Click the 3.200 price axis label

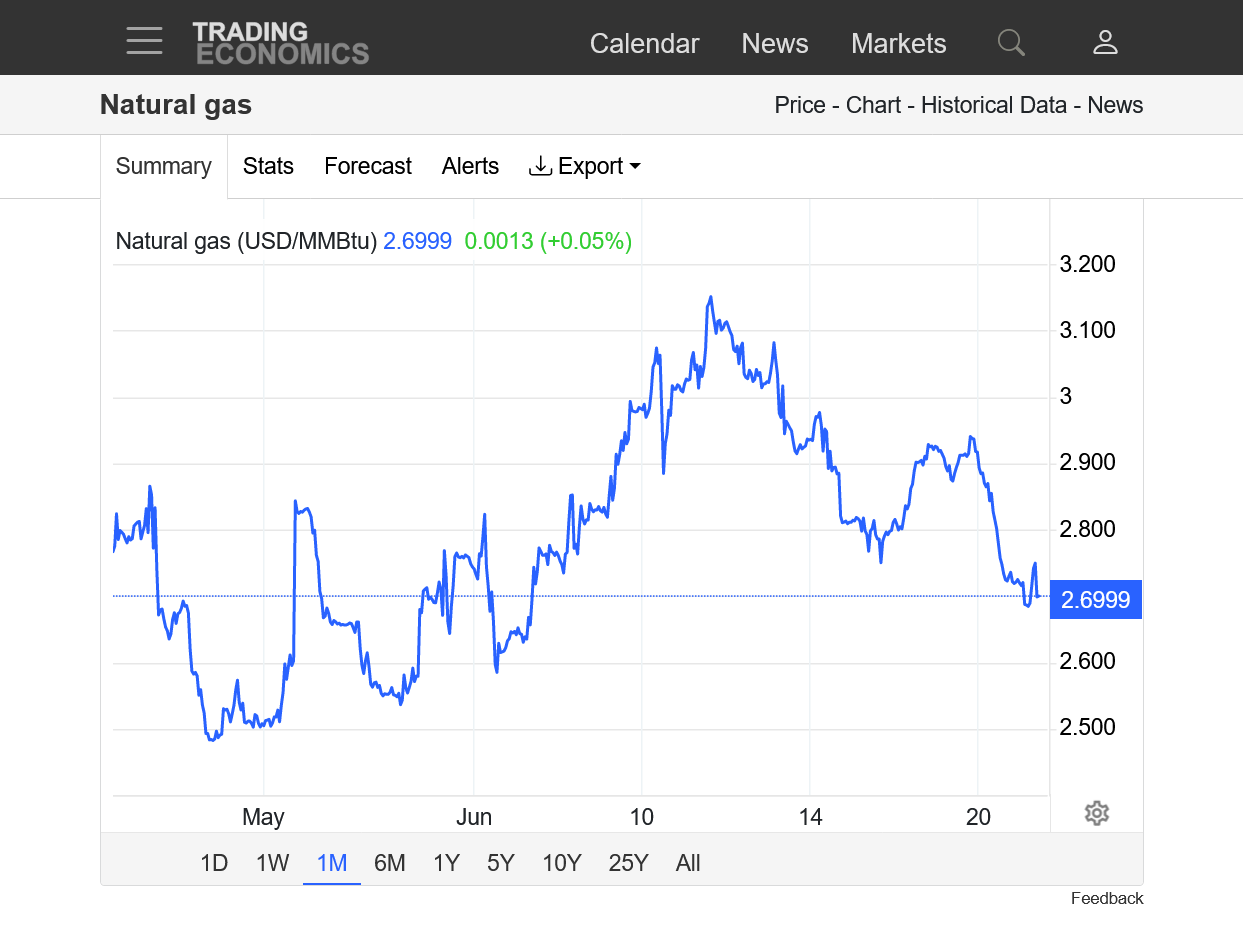point(1088,264)
